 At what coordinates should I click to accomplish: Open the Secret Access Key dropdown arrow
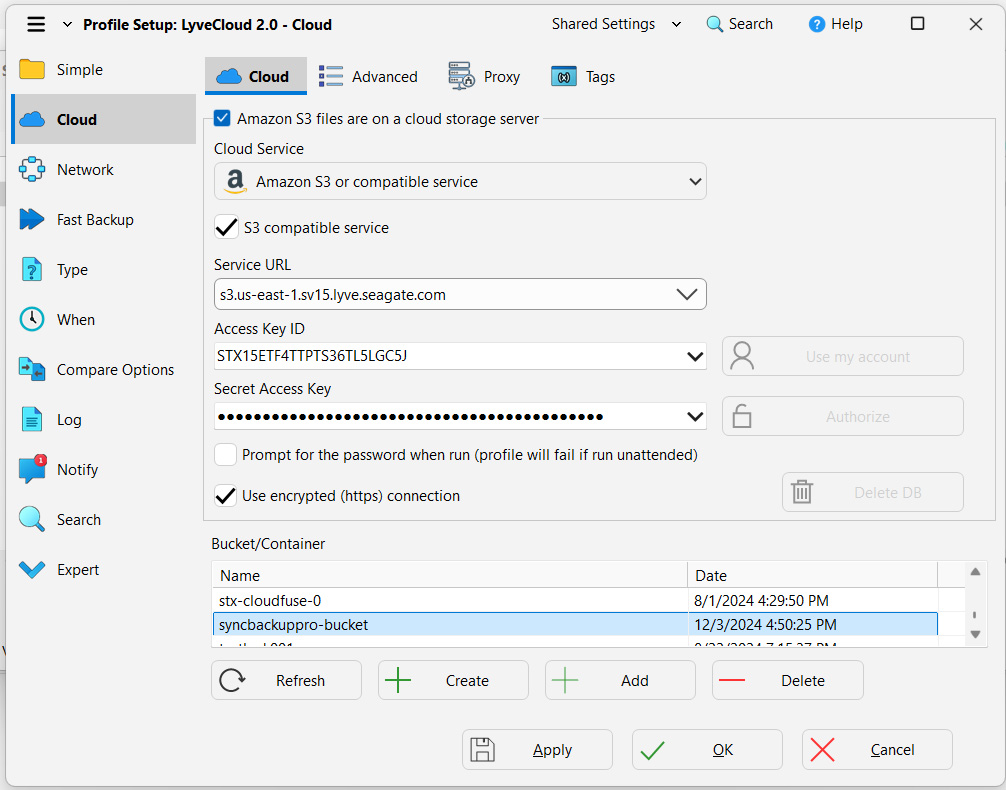click(x=695, y=416)
